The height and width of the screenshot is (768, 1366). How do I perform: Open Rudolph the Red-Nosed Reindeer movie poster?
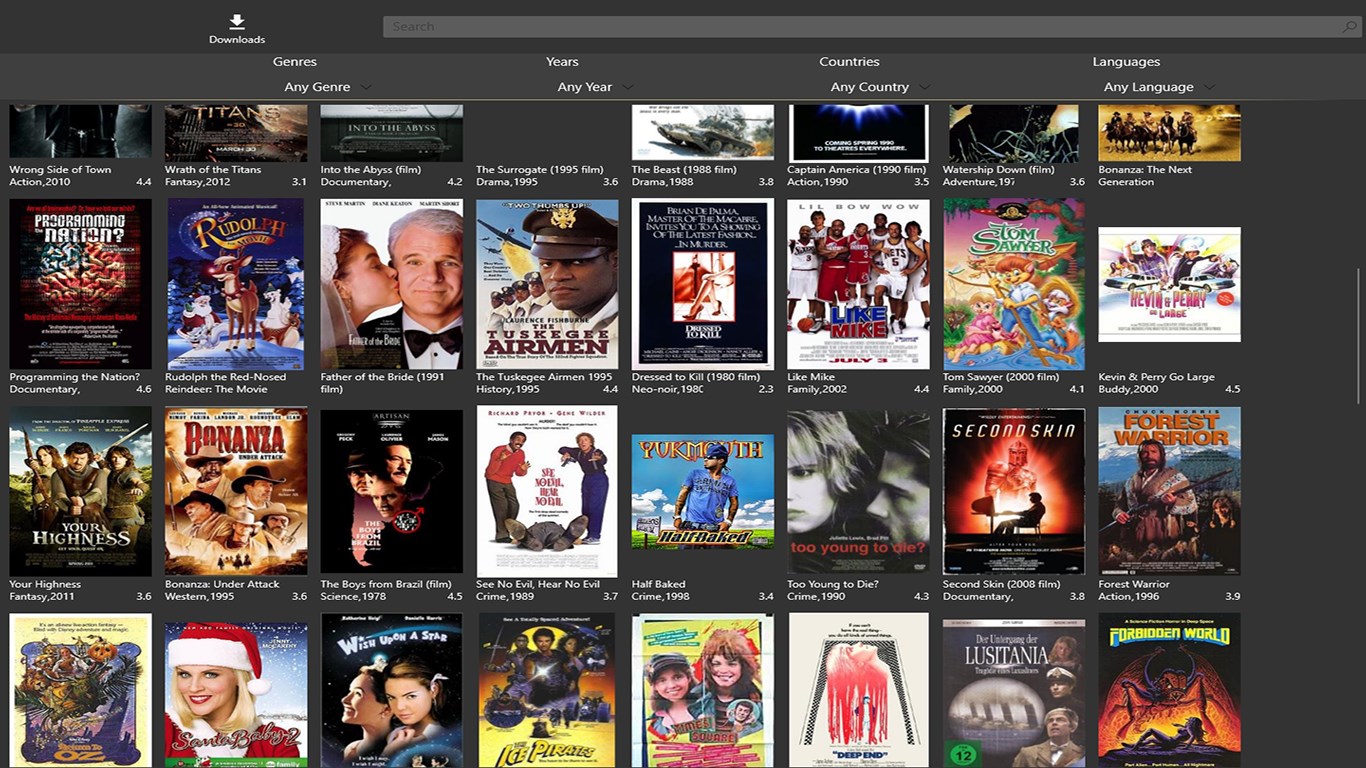(x=236, y=284)
